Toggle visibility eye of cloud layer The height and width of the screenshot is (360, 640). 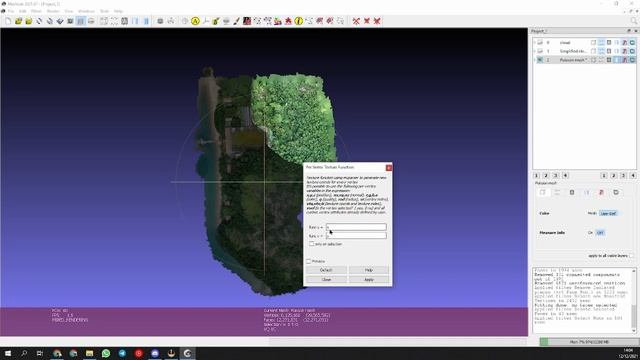[540, 42]
